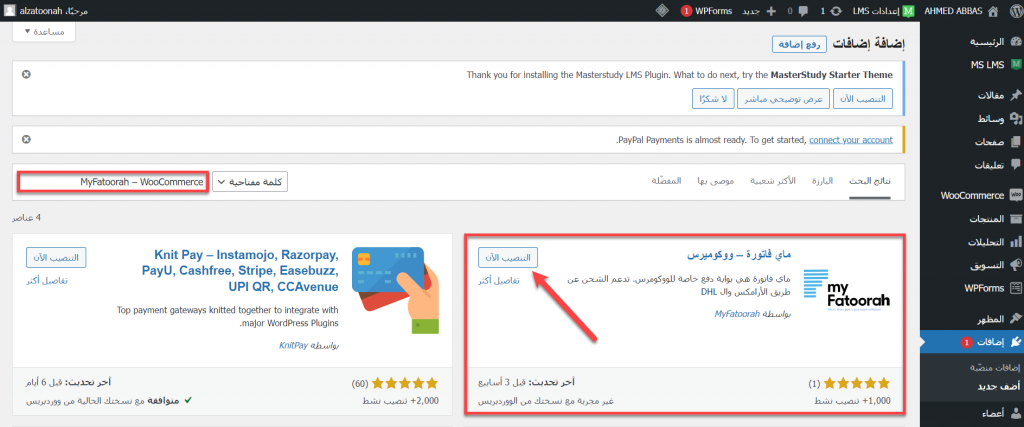Open the KnitPay author link
This screenshot has height=427, width=1024.
click(x=295, y=344)
